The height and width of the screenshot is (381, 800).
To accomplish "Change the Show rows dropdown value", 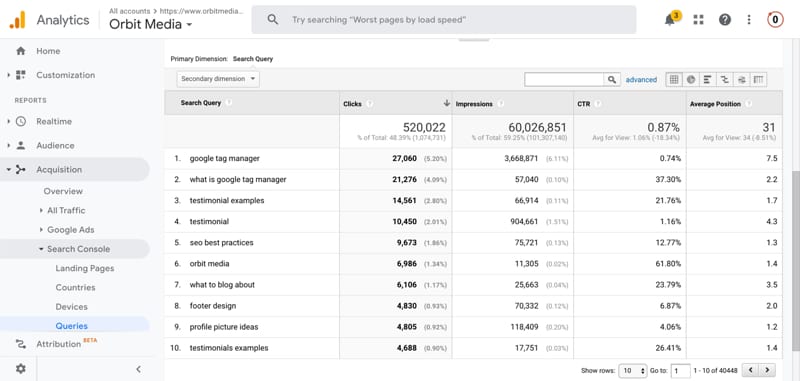I will [633, 371].
